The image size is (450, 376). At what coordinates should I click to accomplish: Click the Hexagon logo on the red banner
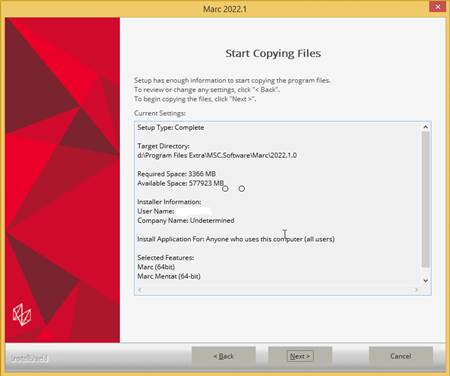tap(22, 315)
